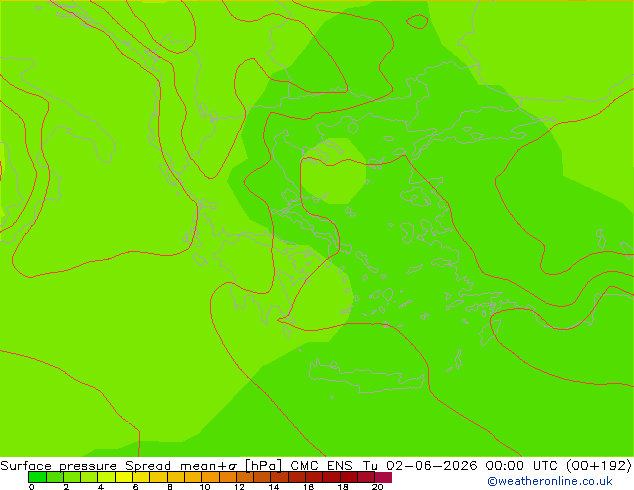Select the date 'Tu 02-06-2026' text
The width and height of the screenshot is (634, 490).
coord(420,465)
